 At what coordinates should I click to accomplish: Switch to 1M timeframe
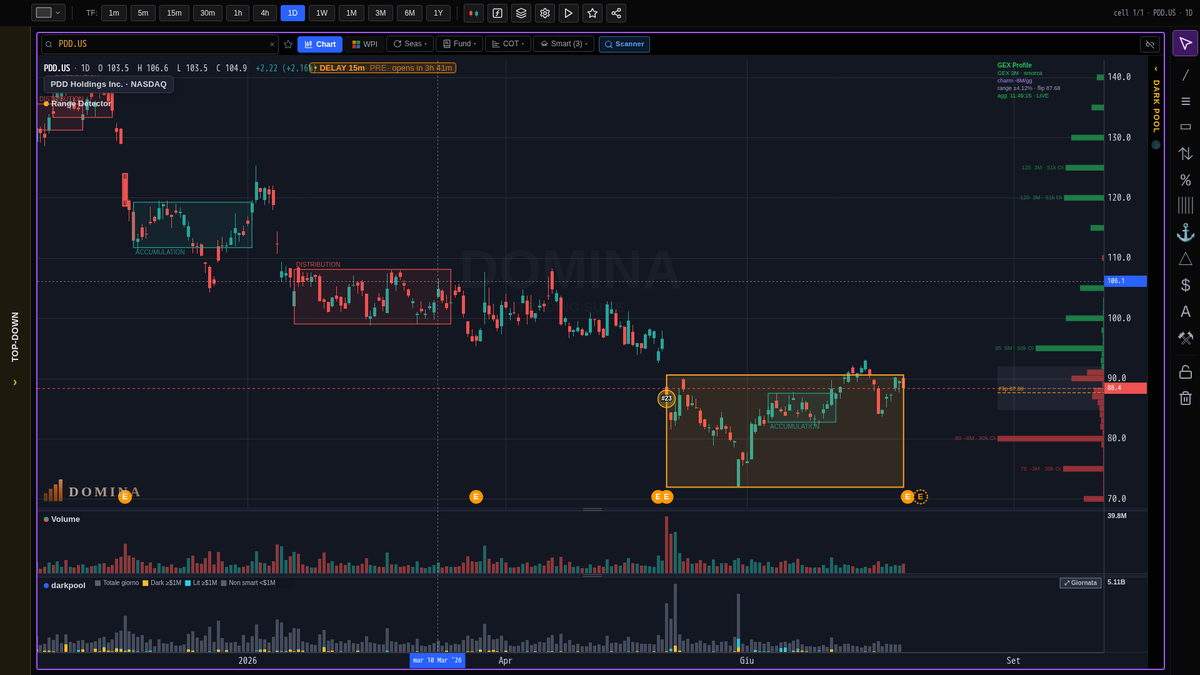click(x=352, y=13)
